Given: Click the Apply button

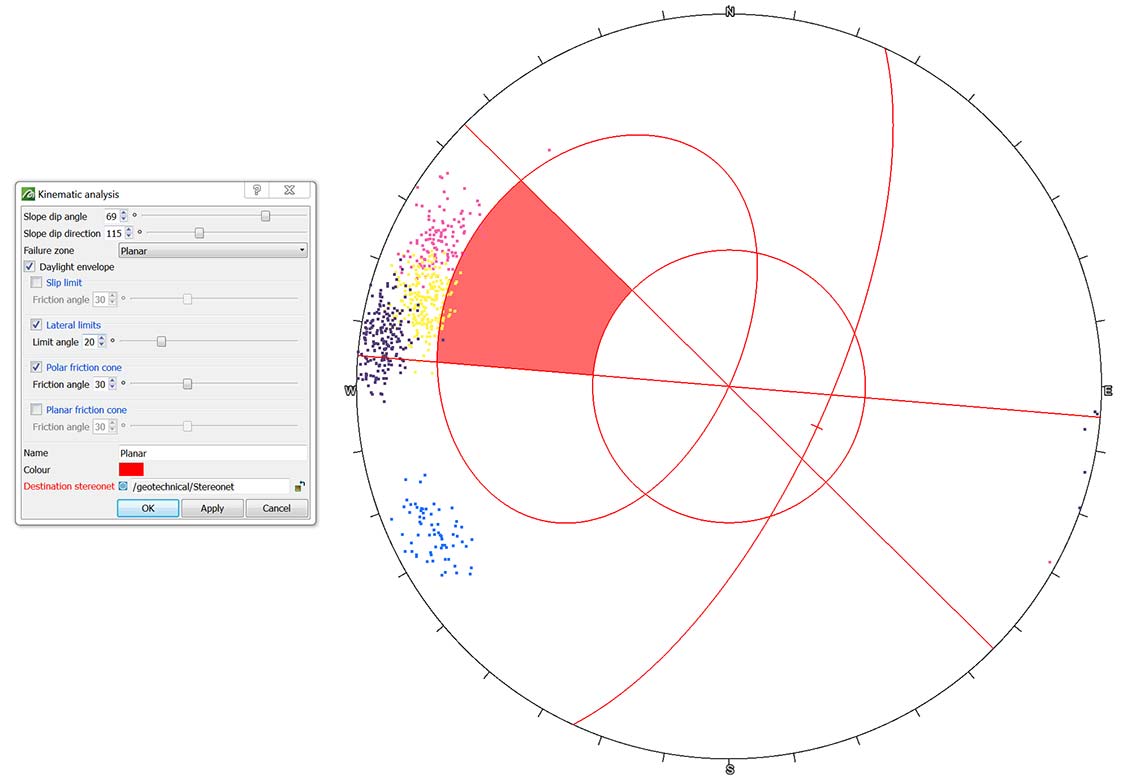Looking at the screenshot, I should [212, 508].
